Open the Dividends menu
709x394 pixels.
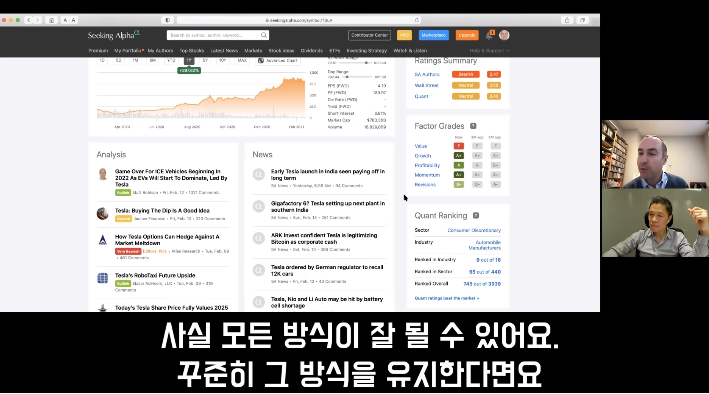(312, 51)
